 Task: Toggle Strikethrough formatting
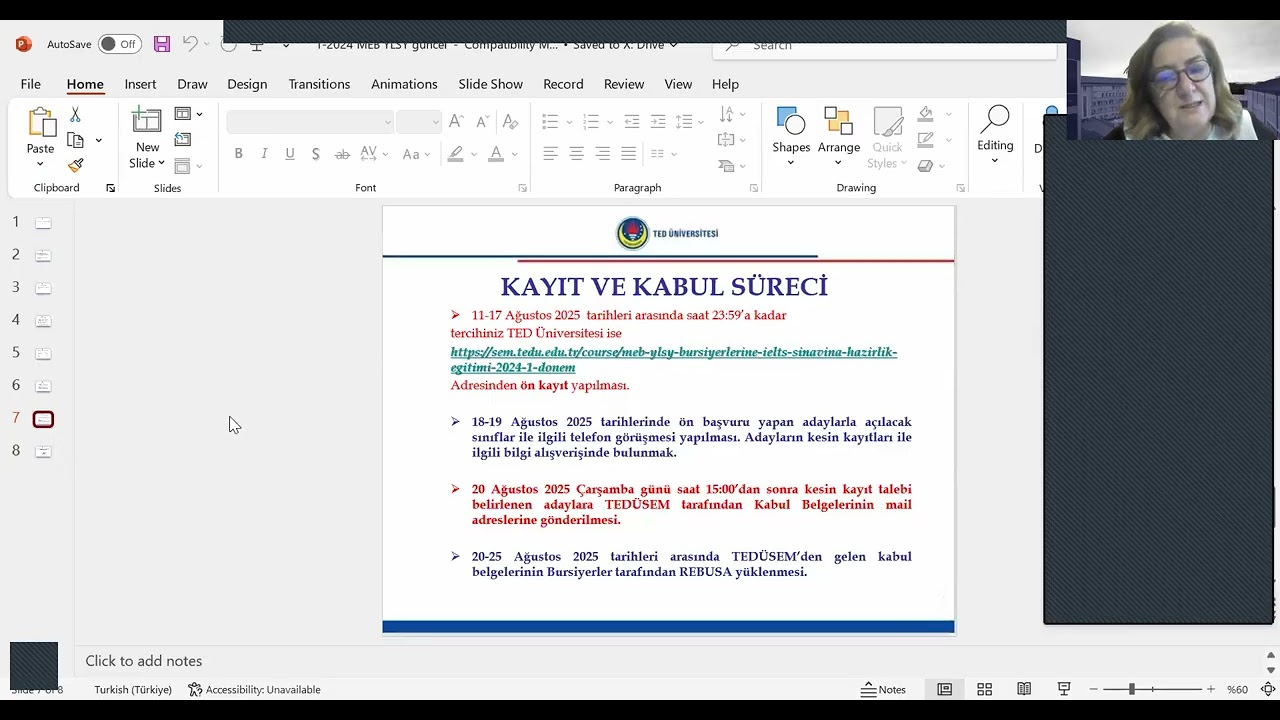point(342,154)
